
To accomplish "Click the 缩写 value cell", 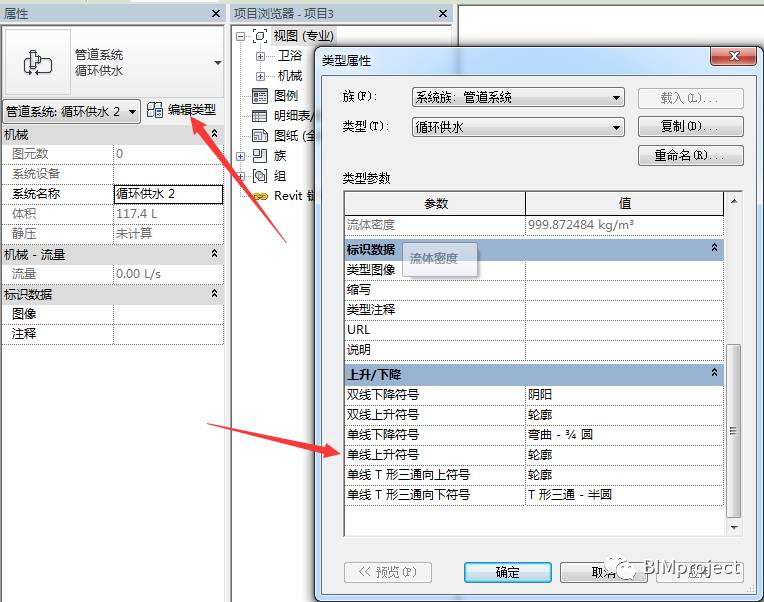I will (x=624, y=290).
